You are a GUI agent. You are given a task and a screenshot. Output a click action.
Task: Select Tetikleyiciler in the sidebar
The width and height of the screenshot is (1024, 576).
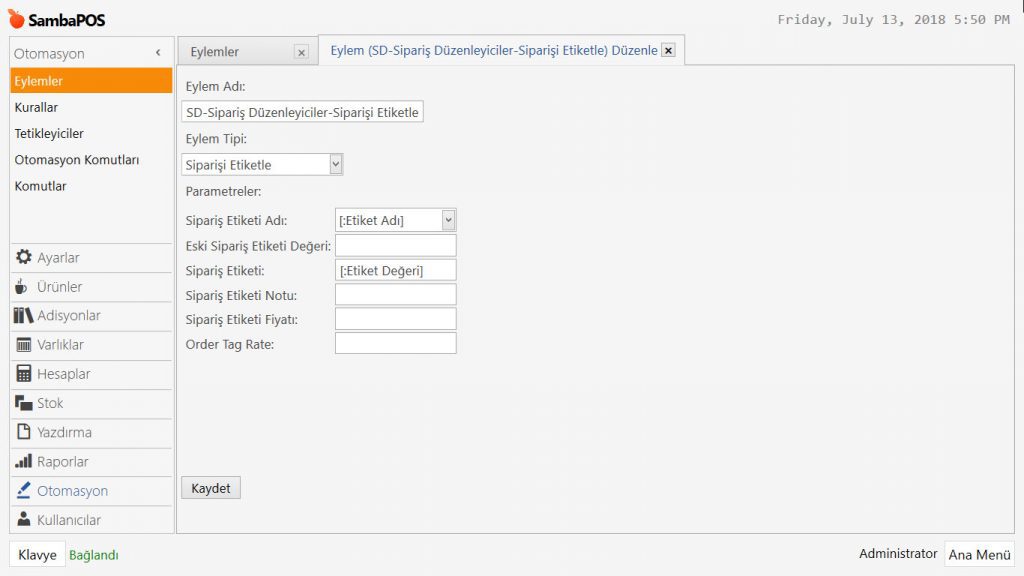[49, 133]
